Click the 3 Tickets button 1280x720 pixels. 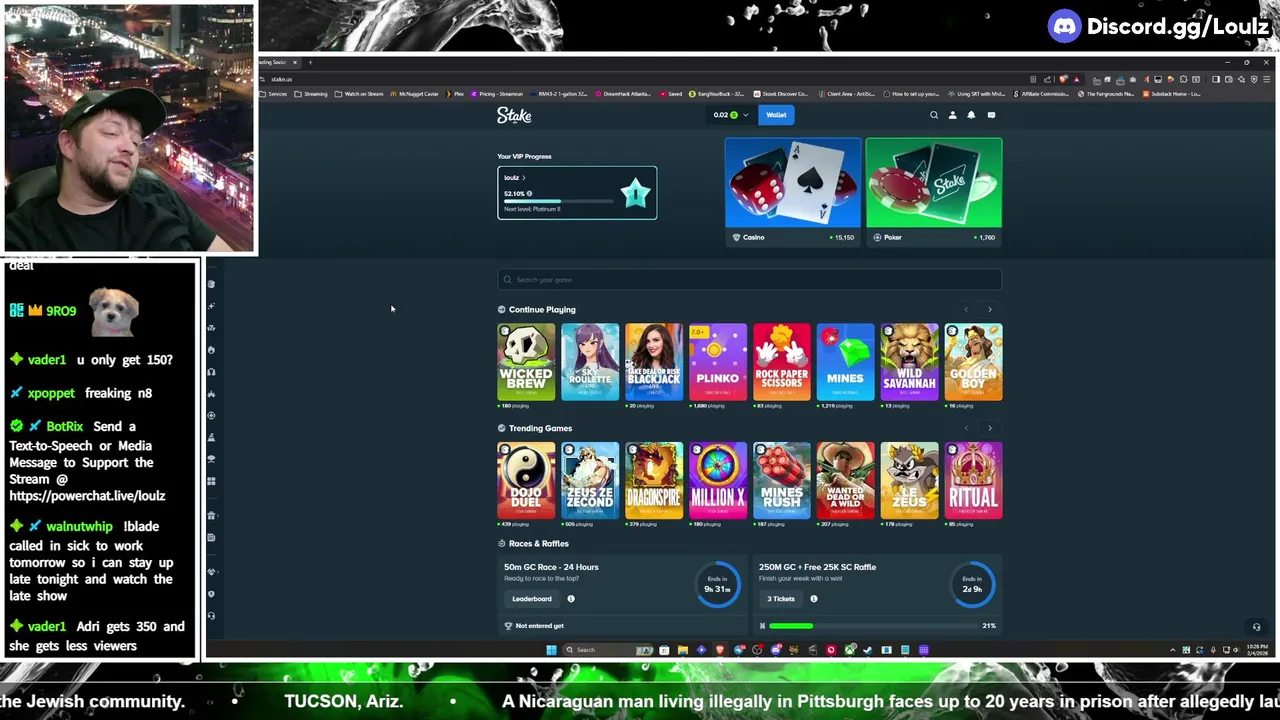[x=781, y=599]
